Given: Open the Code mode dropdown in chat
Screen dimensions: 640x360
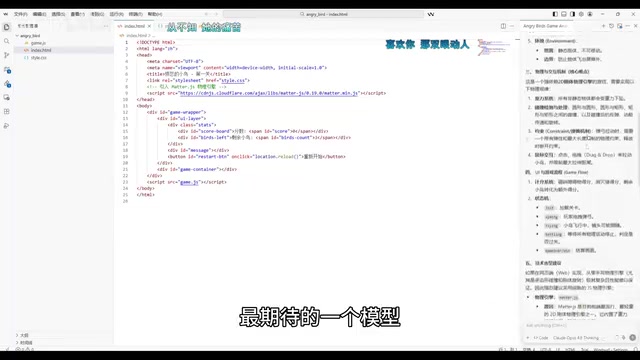Looking at the screenshot, I should (x=541, y=338).
